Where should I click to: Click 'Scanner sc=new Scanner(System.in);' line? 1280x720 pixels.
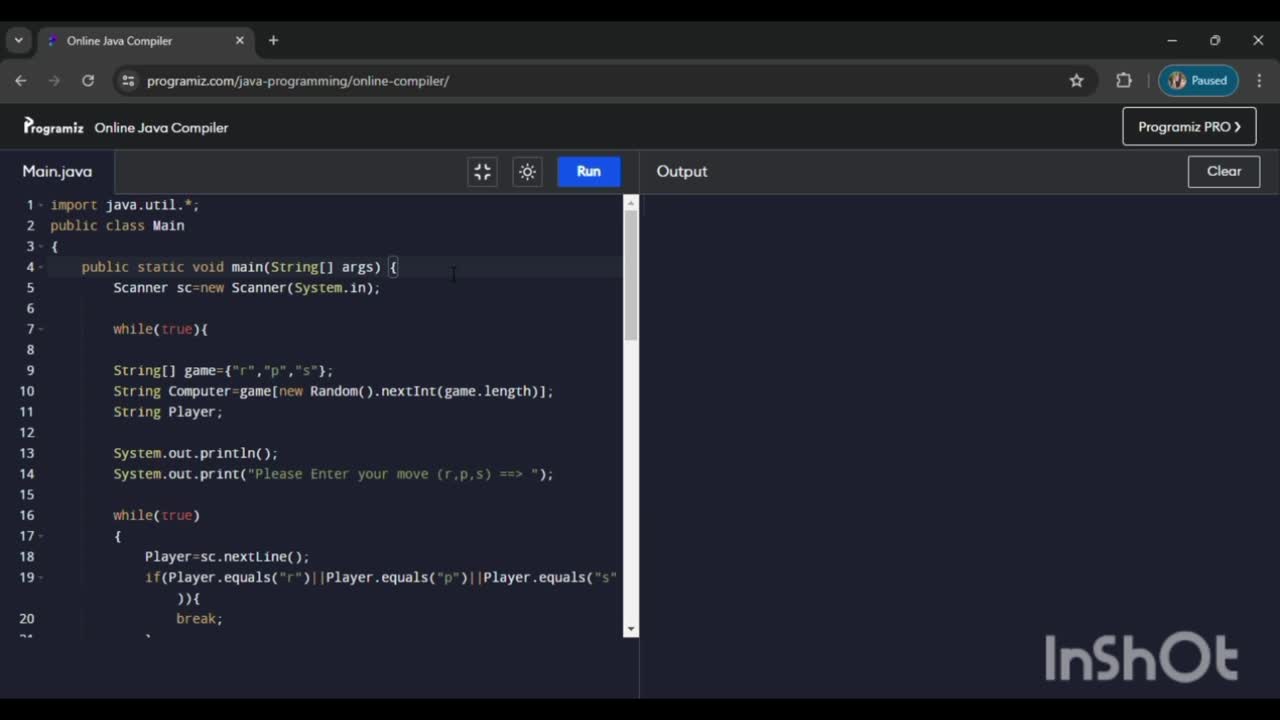(247, 288)
